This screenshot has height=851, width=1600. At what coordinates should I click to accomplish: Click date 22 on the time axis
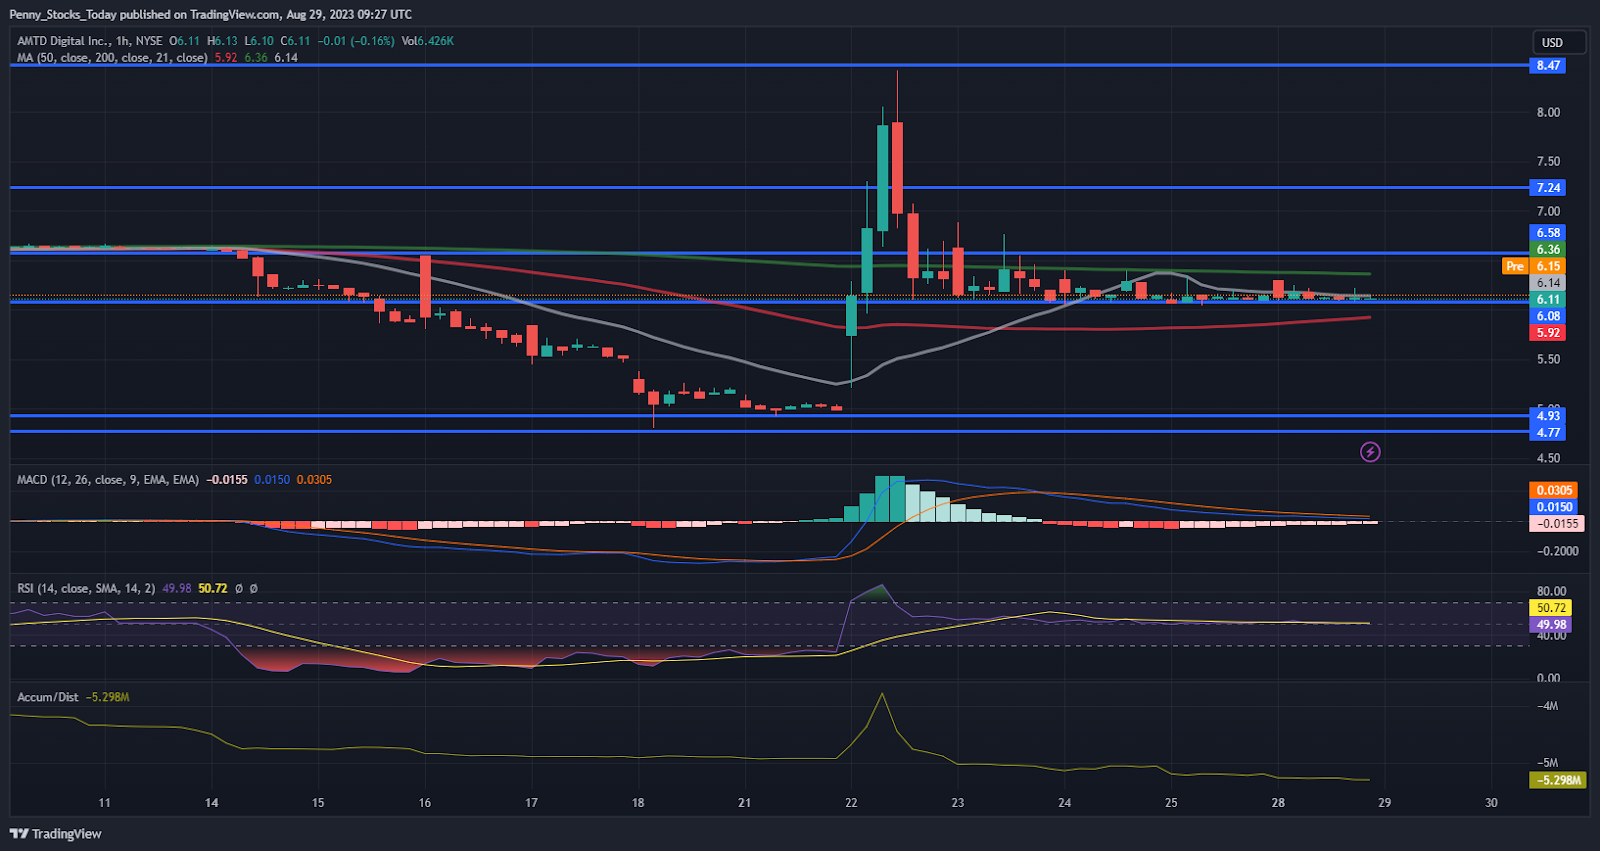click(851, 803)
